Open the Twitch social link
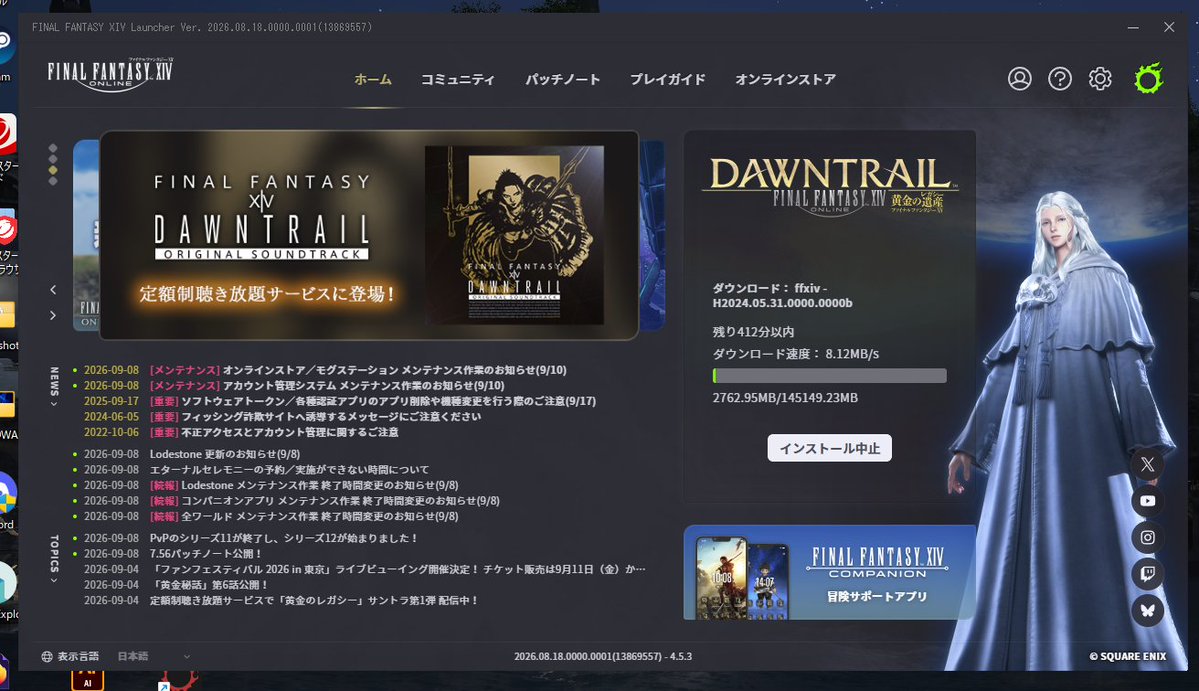The width and height of the screenshot is (1199, 691). pos(1148,574)
